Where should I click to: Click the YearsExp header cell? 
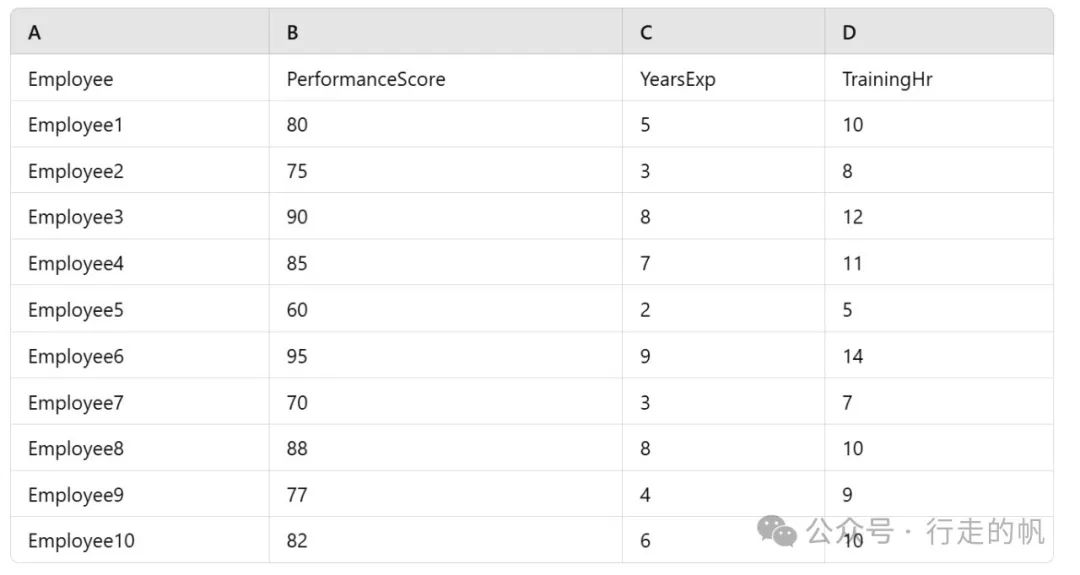(723, 79)
